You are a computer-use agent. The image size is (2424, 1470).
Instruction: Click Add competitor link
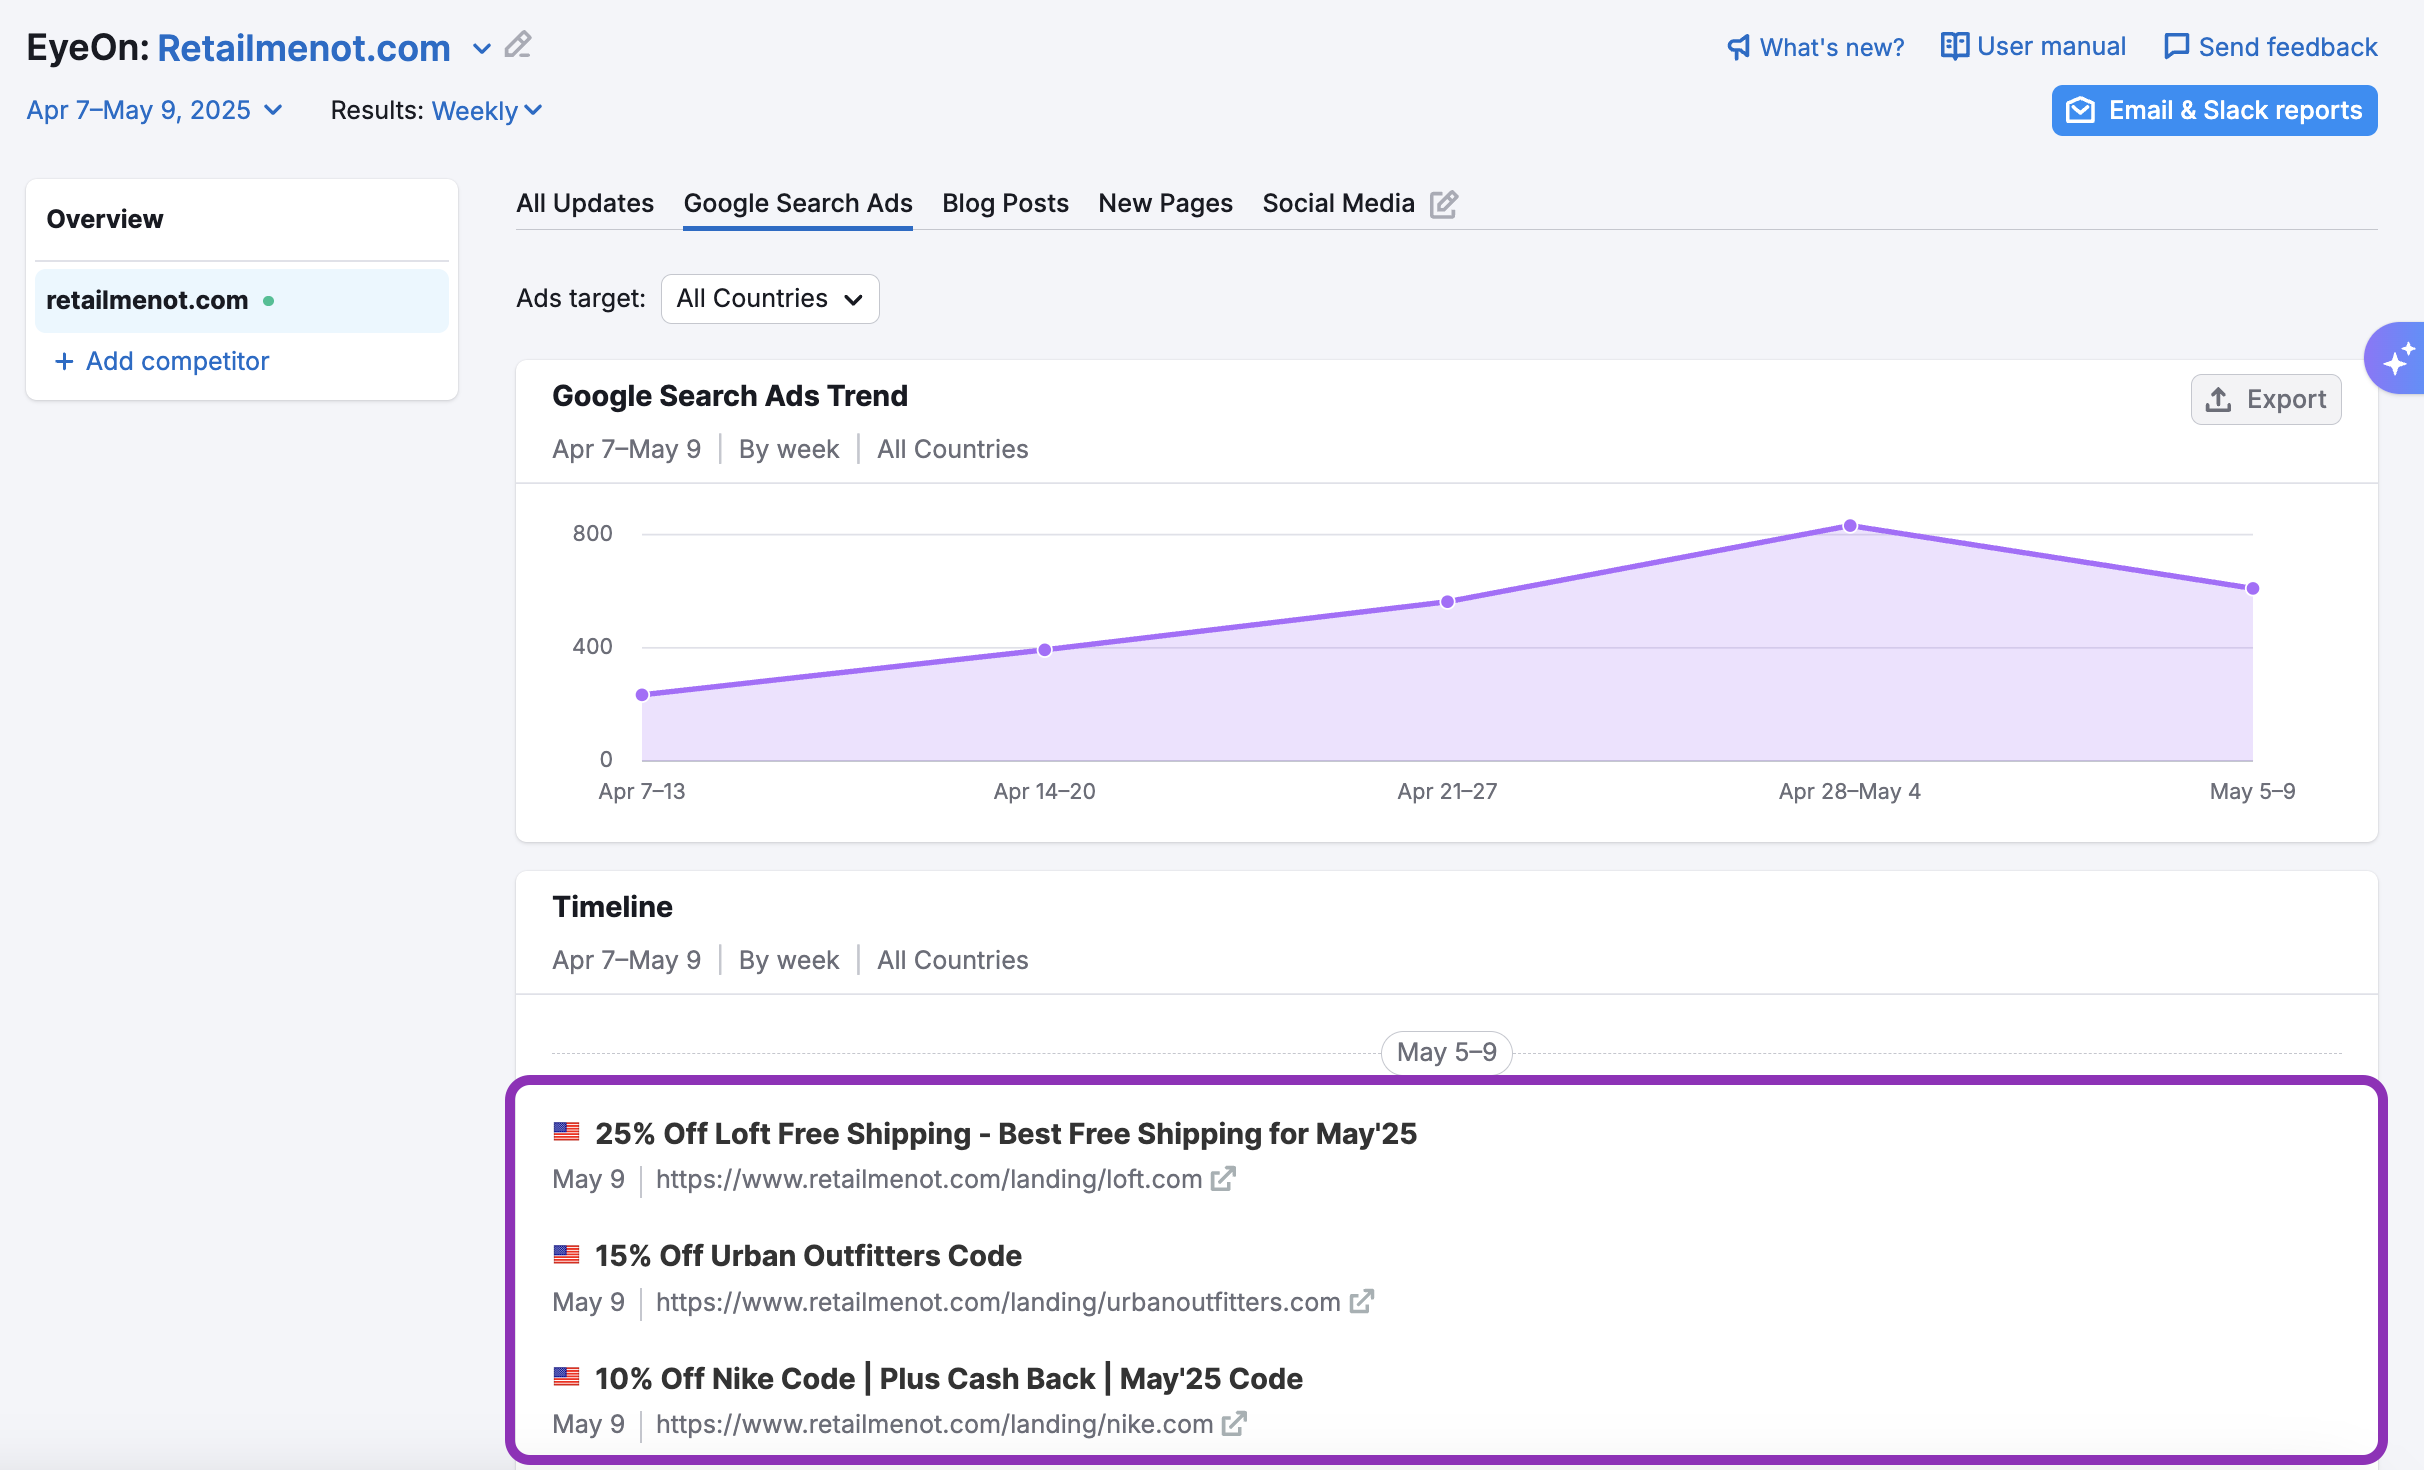(x=163, y=361)
